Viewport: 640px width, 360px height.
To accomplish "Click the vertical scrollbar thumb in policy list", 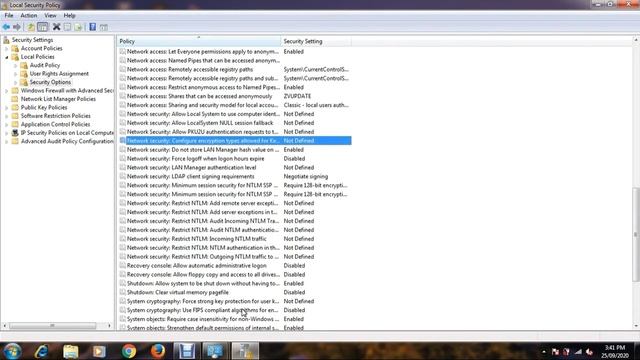I will (x=636, y=234).
